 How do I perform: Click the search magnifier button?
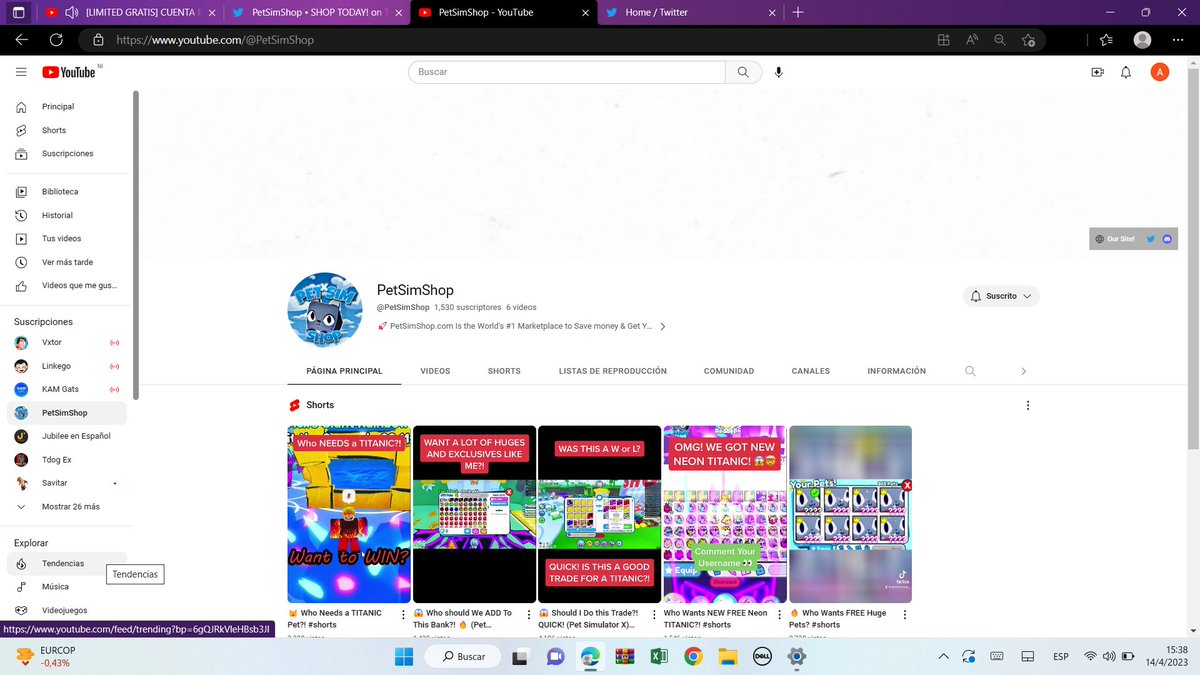pos(743,72)
